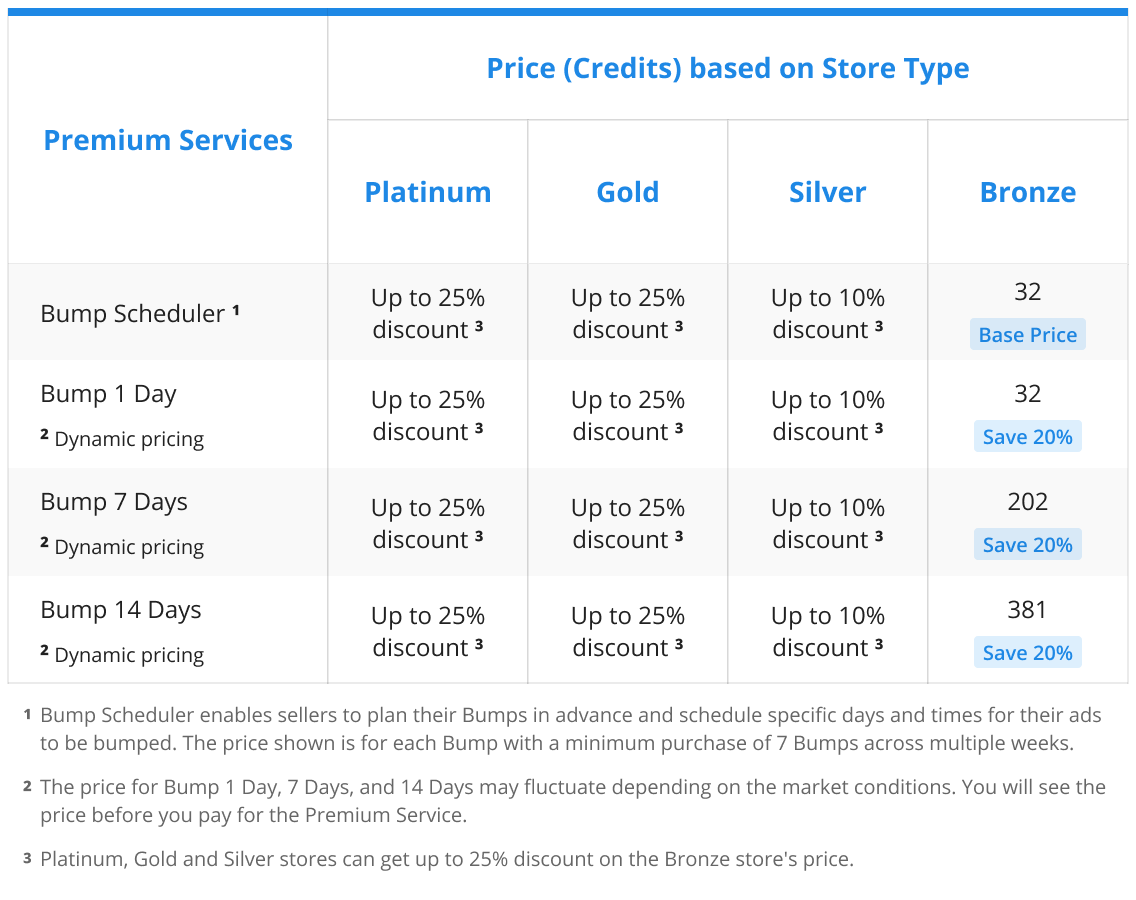Click "Save 20%" badge in Bump 1 Day row
The width and height of the screenshot is (1136, 900).
pos(1028,437)
